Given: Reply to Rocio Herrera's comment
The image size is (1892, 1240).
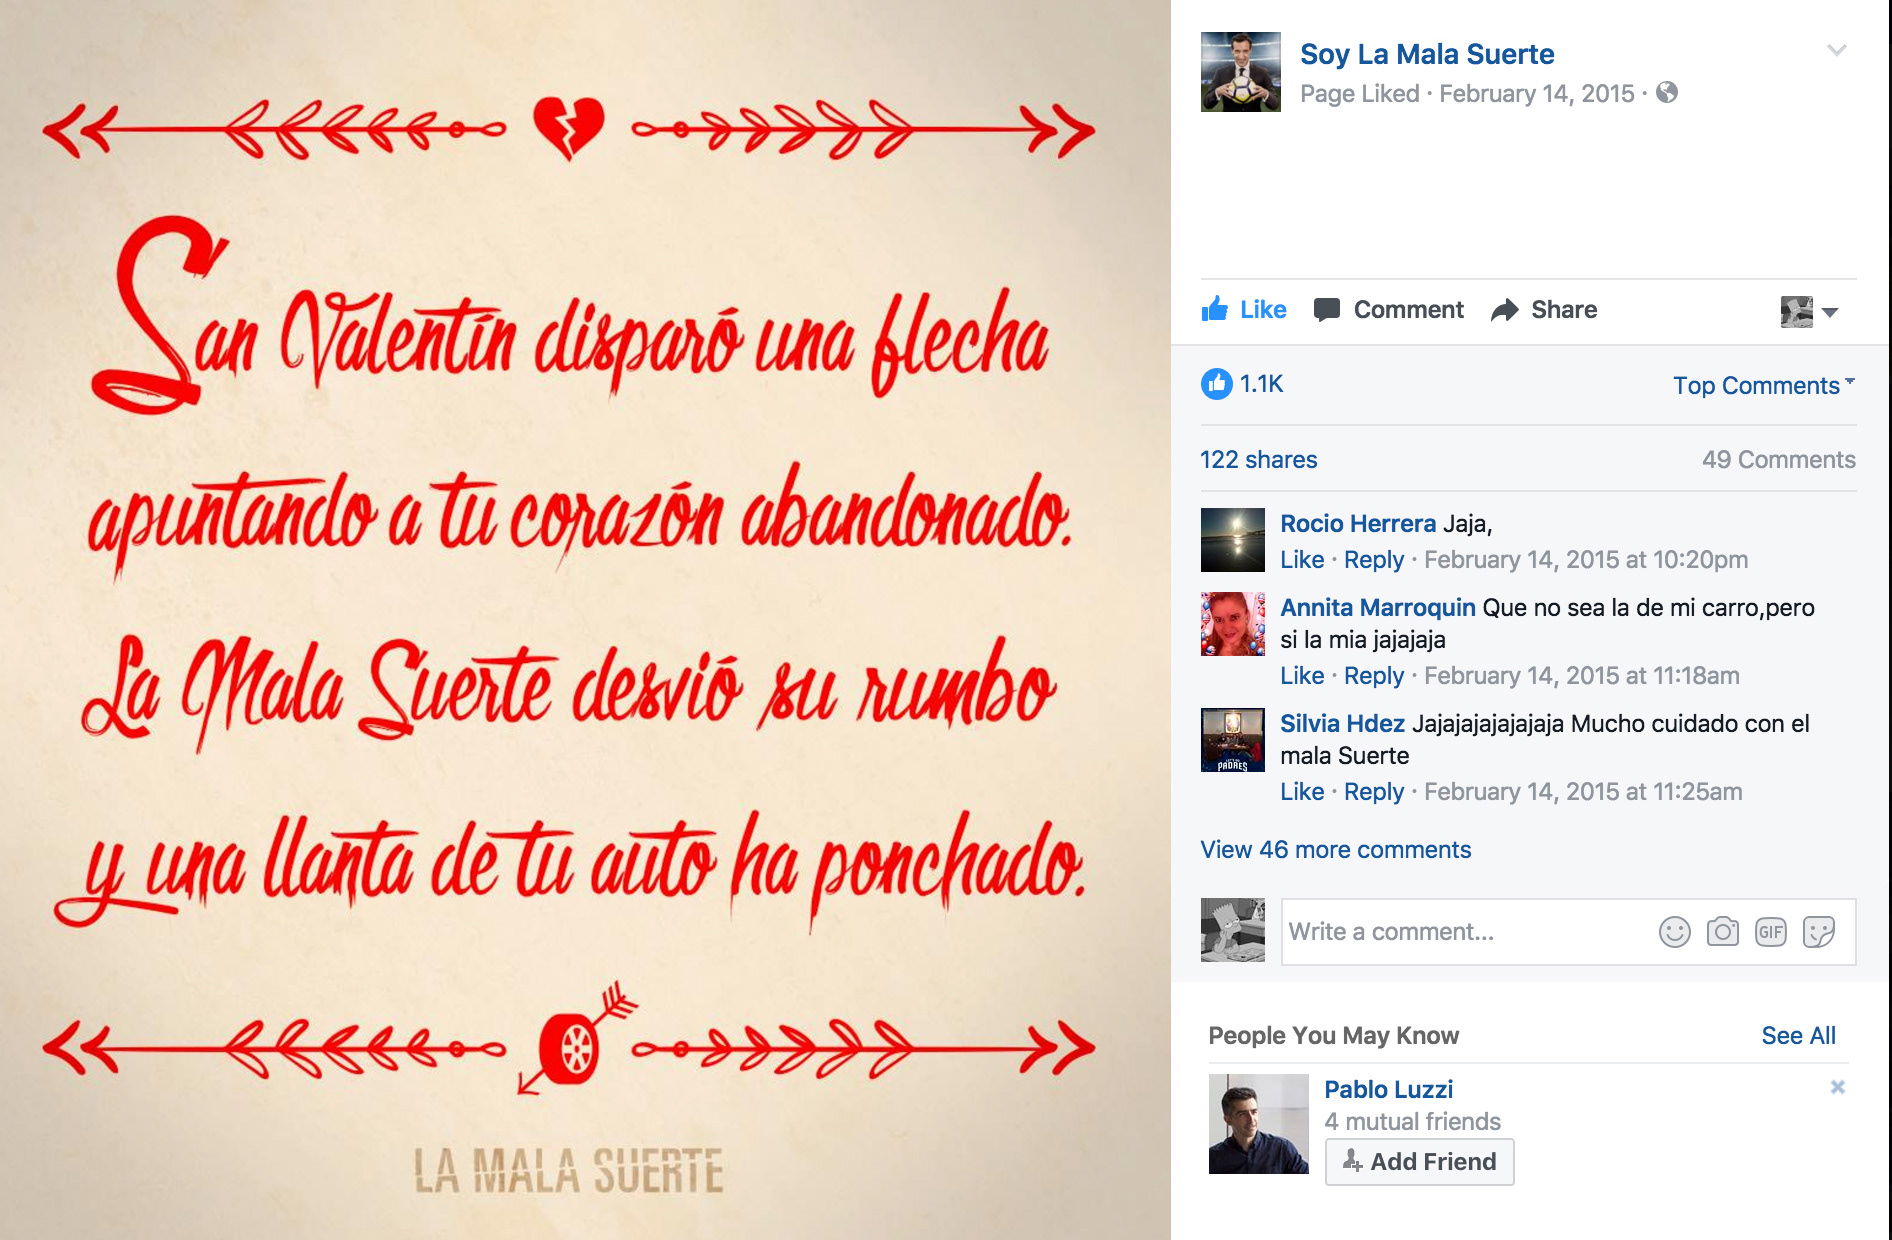Looking at the screenshot, I should pos(1374,560).
